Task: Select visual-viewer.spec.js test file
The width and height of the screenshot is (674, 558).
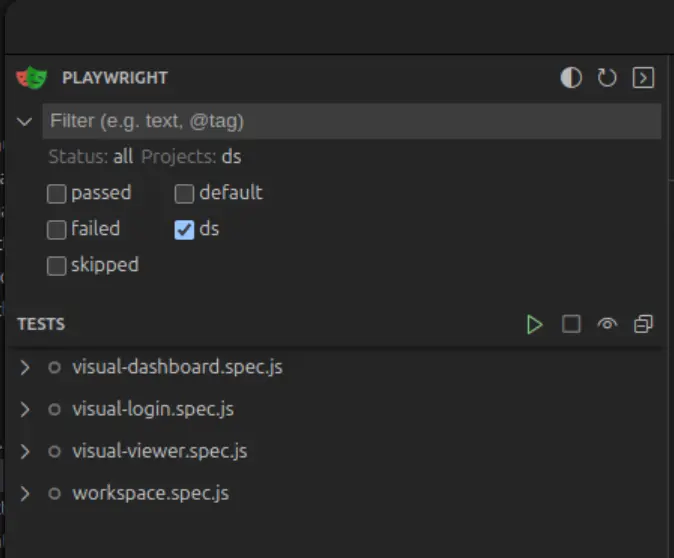Action: click(x=159, y=451)
